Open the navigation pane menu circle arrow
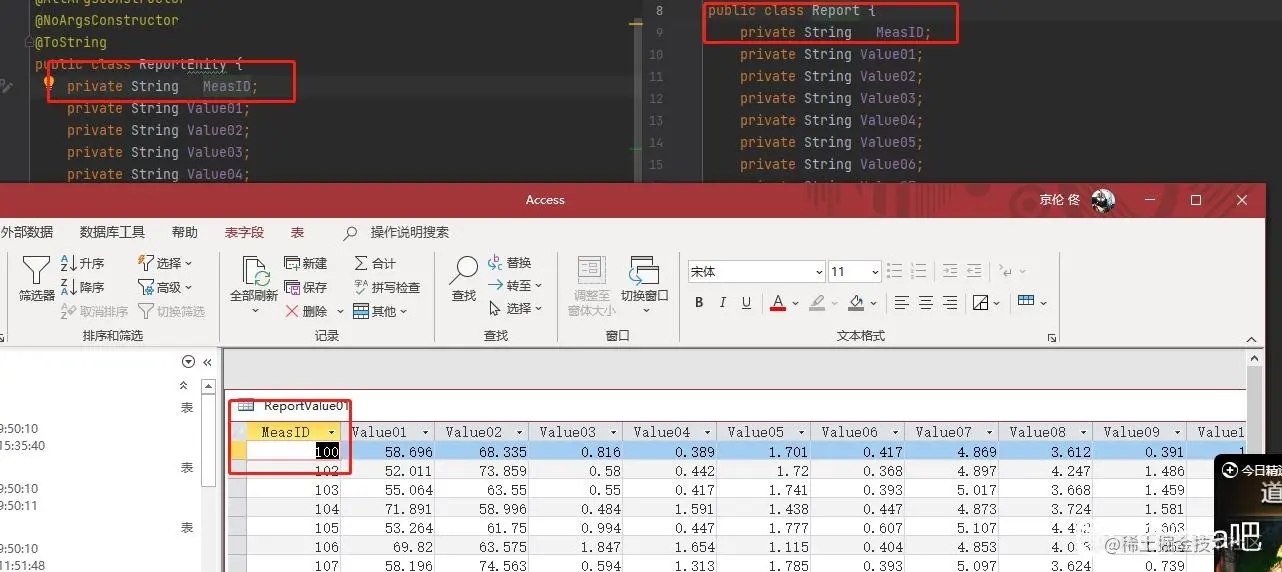This screenshot has height=572, width=1282. click(x=188, y=362)
